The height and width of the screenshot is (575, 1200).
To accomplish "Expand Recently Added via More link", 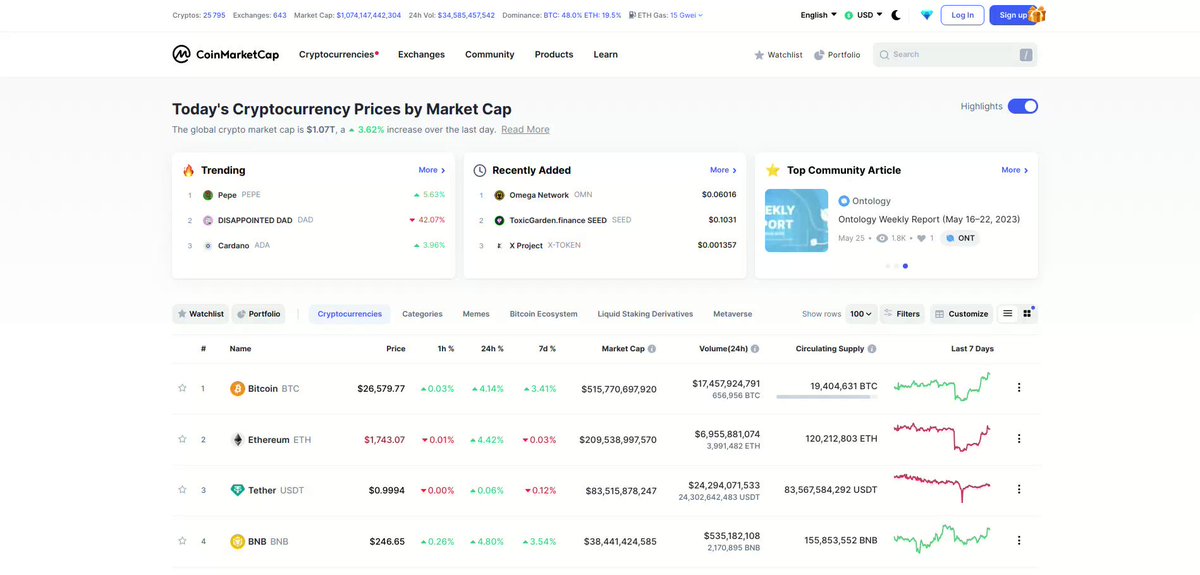I will pos(723,170).
